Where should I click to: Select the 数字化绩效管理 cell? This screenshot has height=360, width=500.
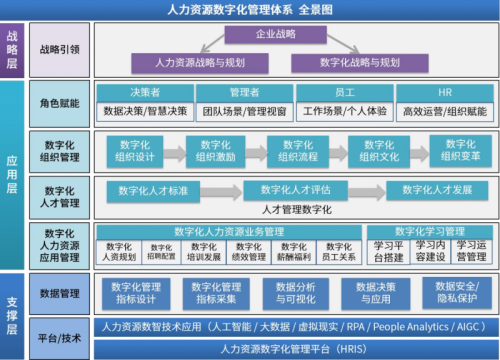click(249, 252)
